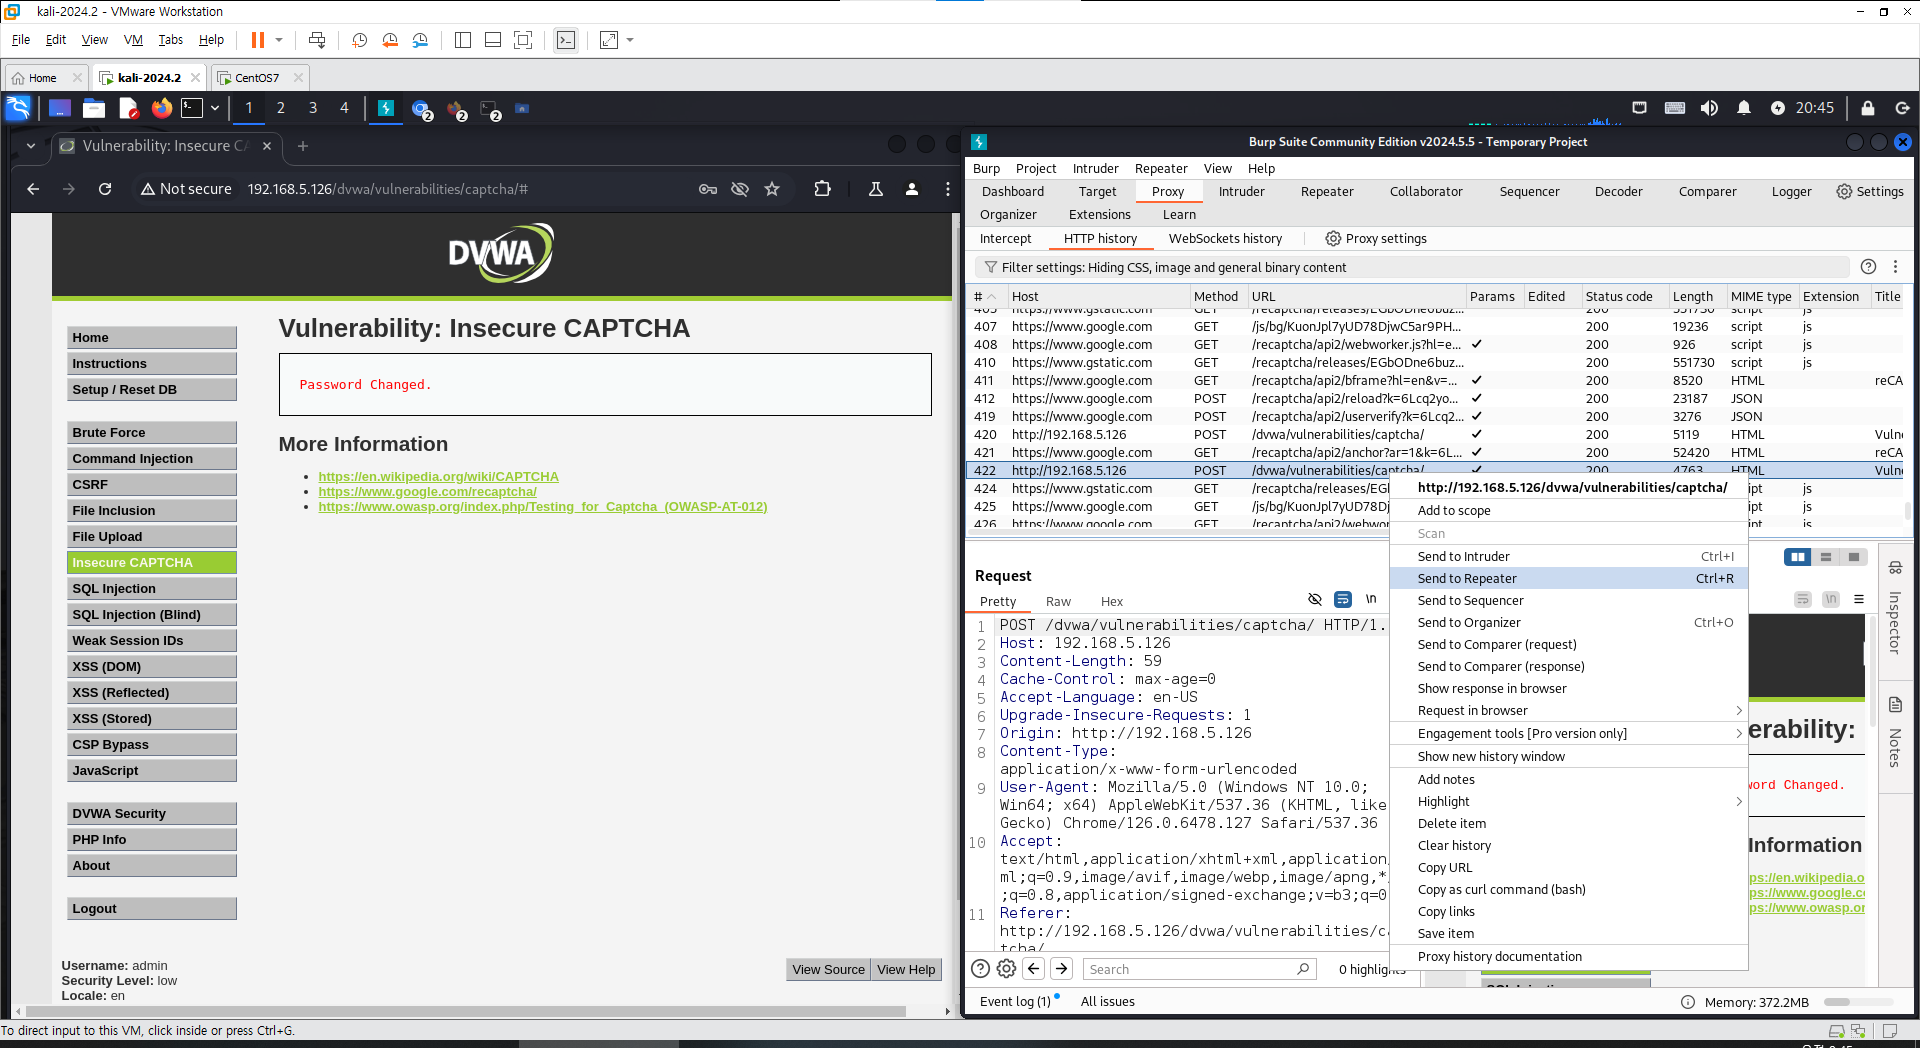Switch to the Repeater tab in Burp
Viewport: 1920px width, 1048px height.
pos(1327,192)
